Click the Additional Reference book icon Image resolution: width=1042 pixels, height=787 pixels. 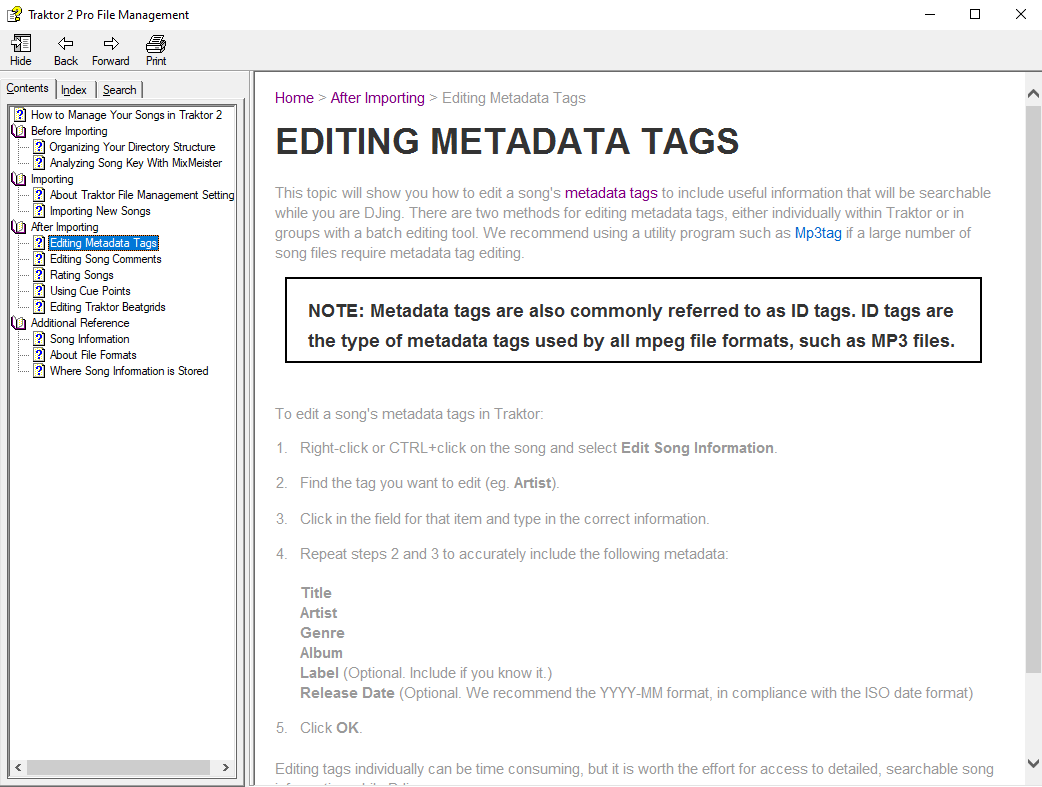click(x=19, y=323)
